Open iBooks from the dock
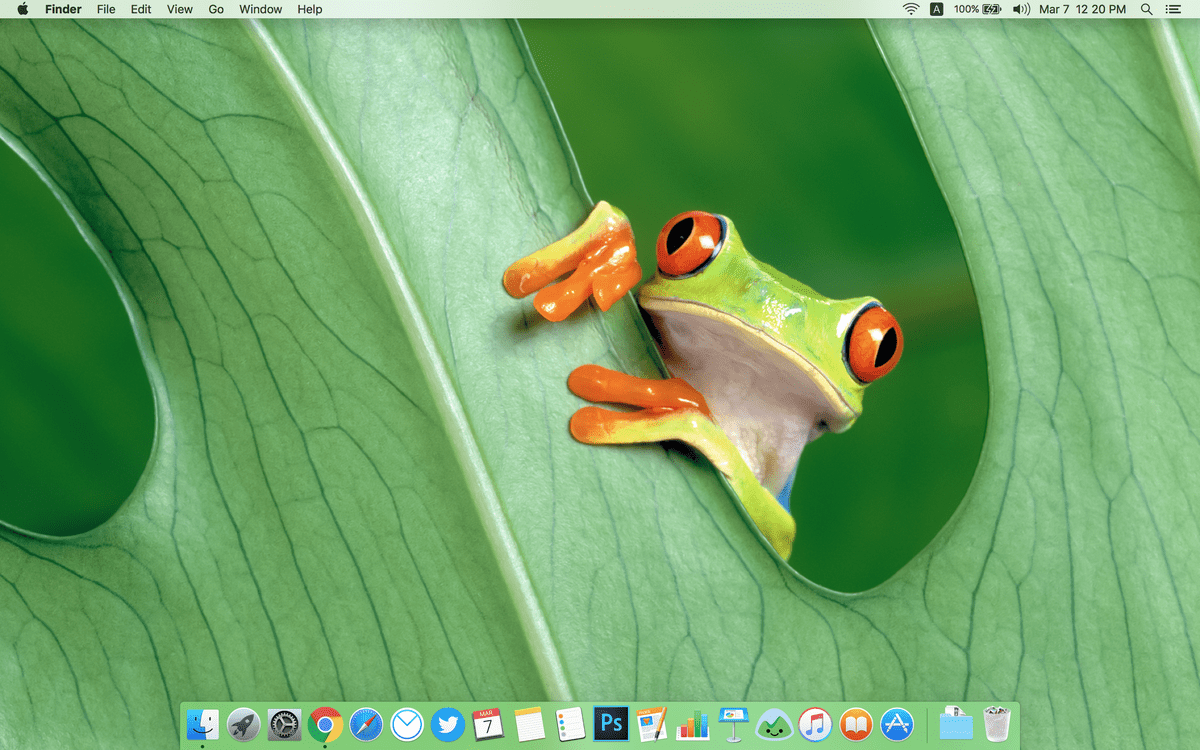This screenshot has width=1200, height=750. click(x=856, y=724)
